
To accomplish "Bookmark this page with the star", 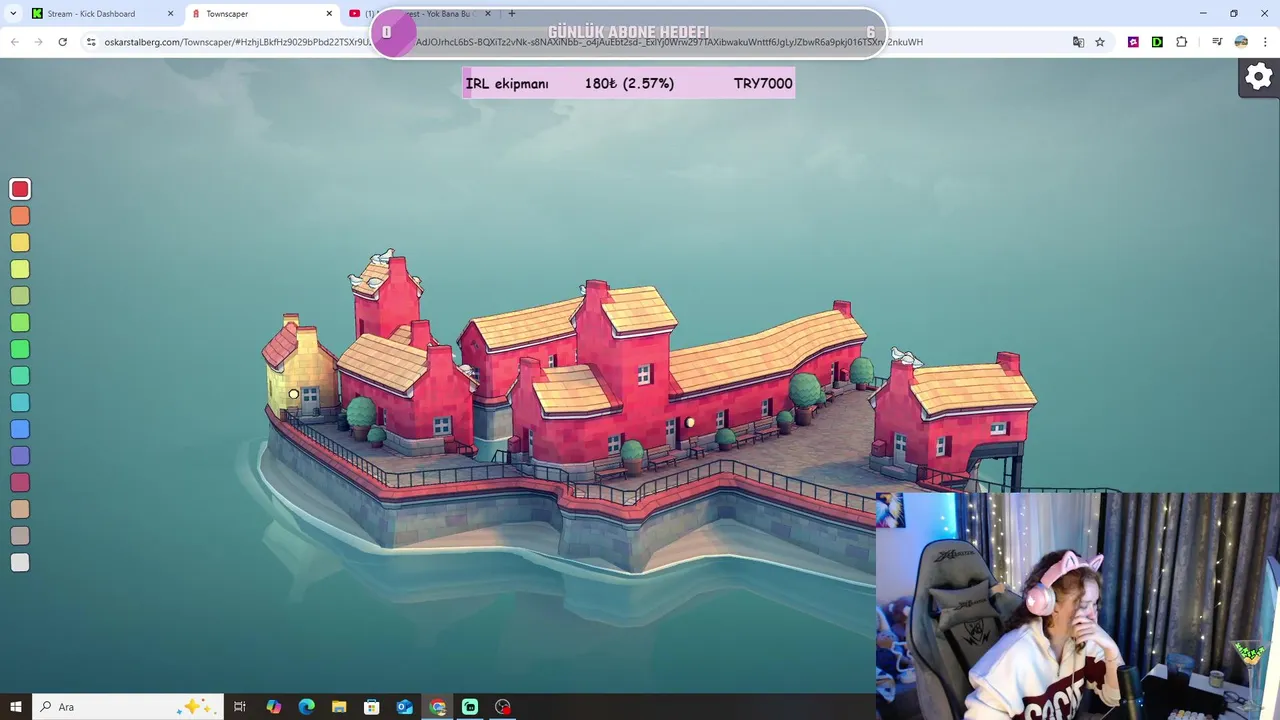I will click(1100, 42).
